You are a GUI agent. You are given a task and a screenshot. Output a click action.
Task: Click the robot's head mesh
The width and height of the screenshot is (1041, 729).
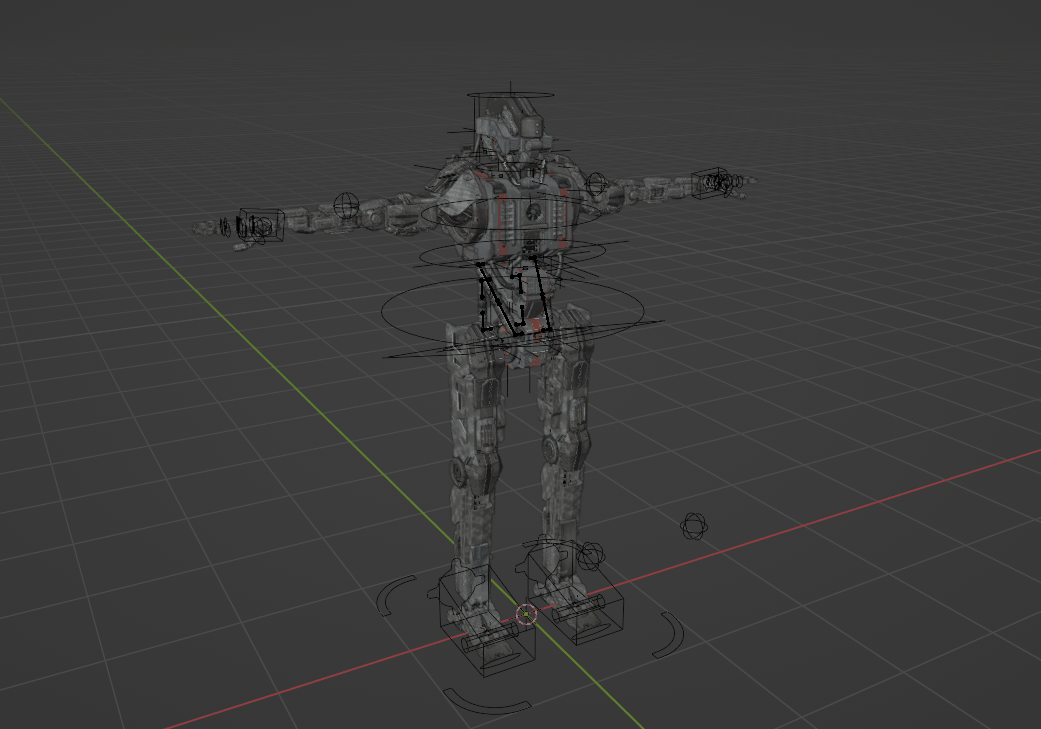pos(511,126)
